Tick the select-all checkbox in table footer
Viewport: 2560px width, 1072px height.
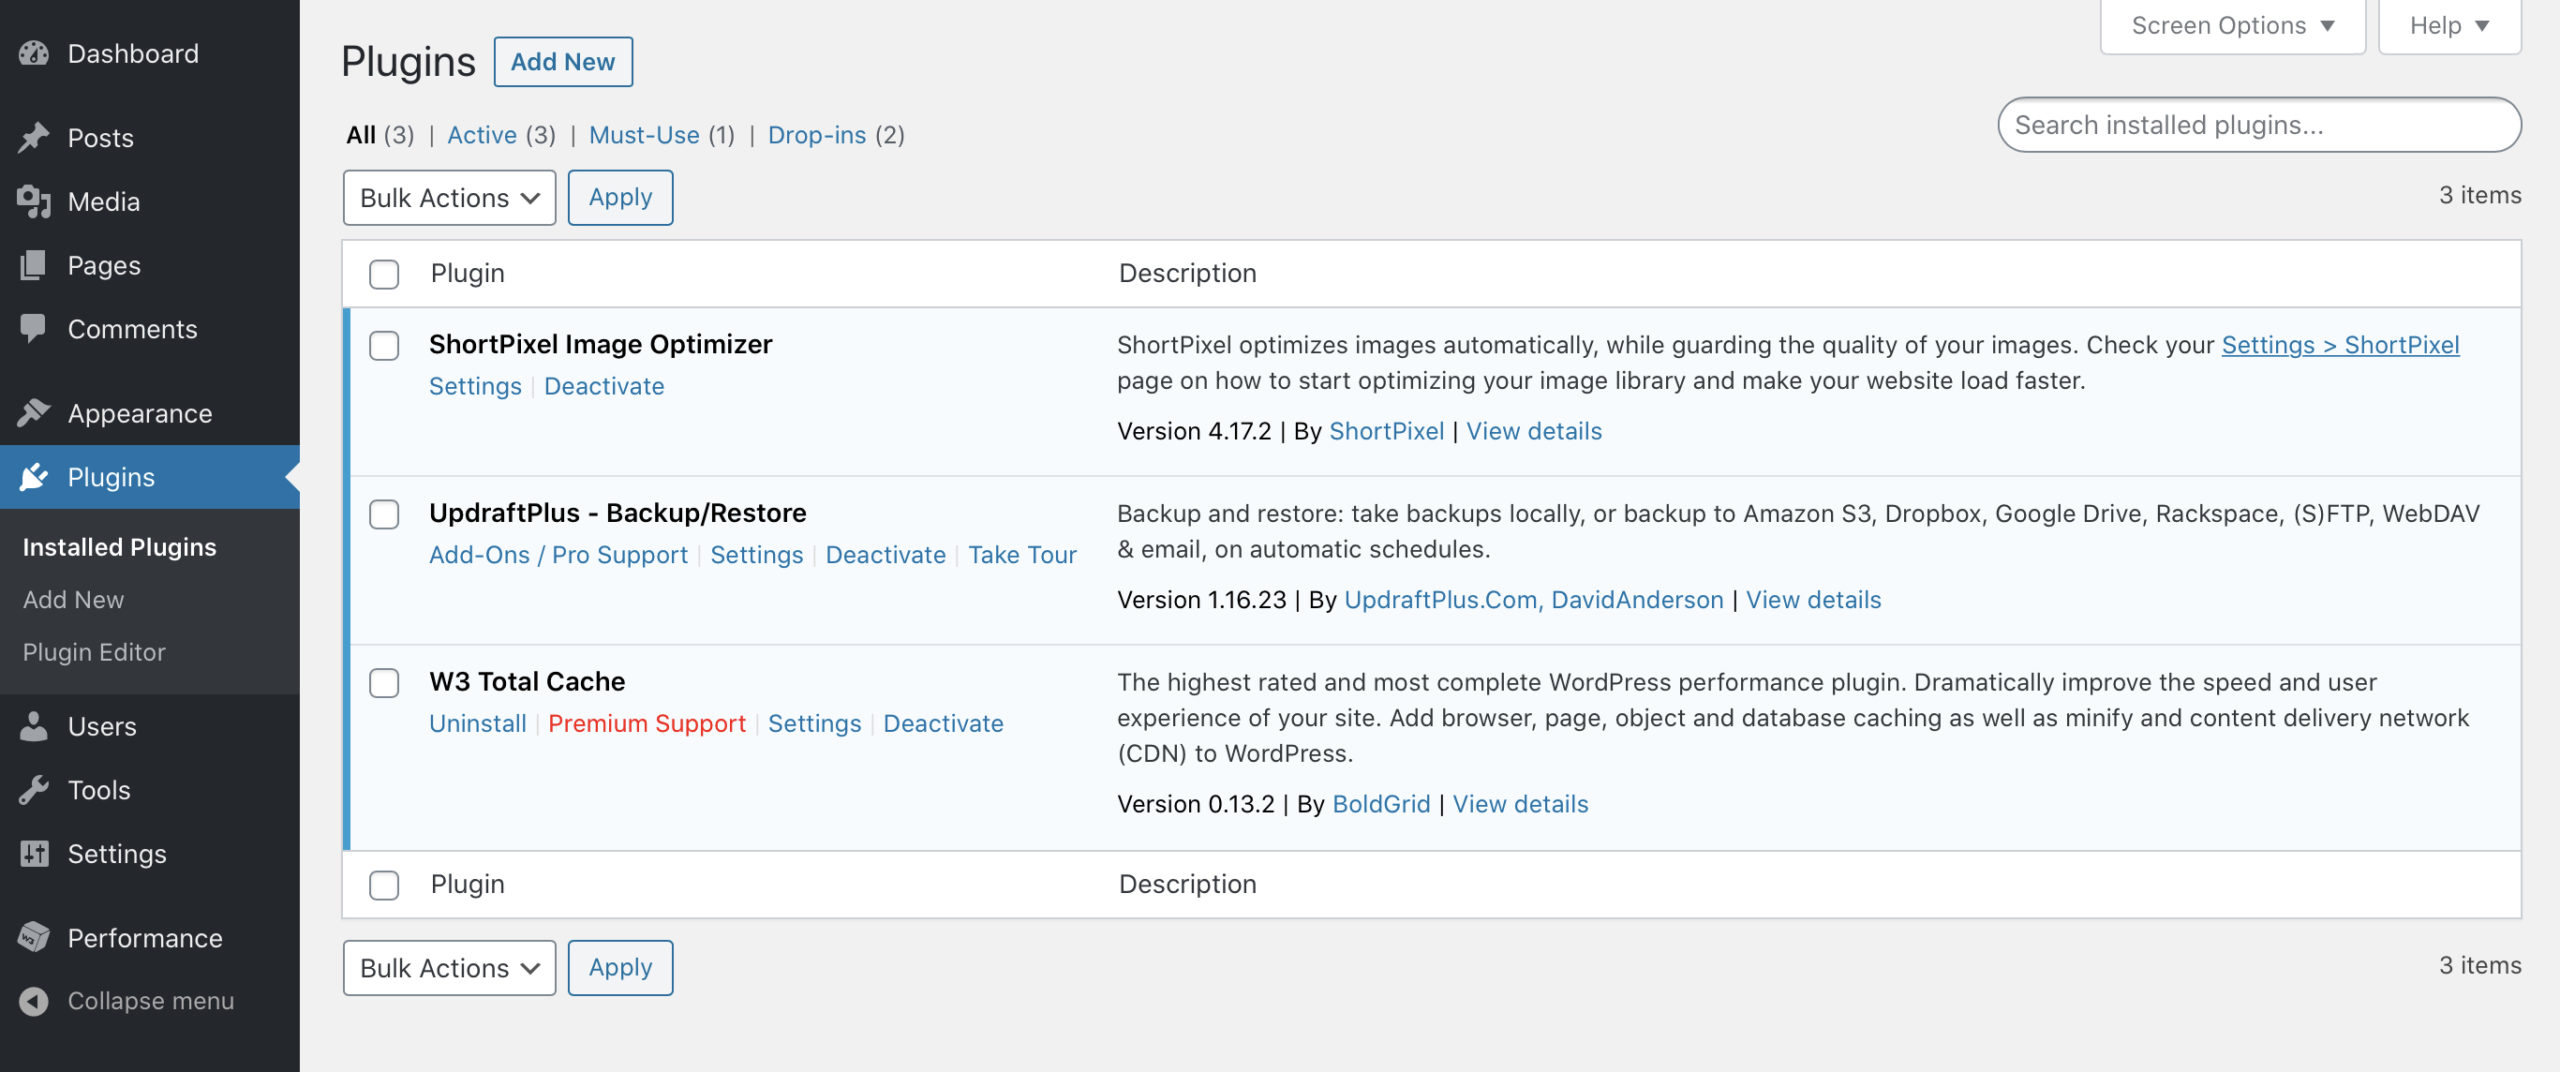point(384,885)
